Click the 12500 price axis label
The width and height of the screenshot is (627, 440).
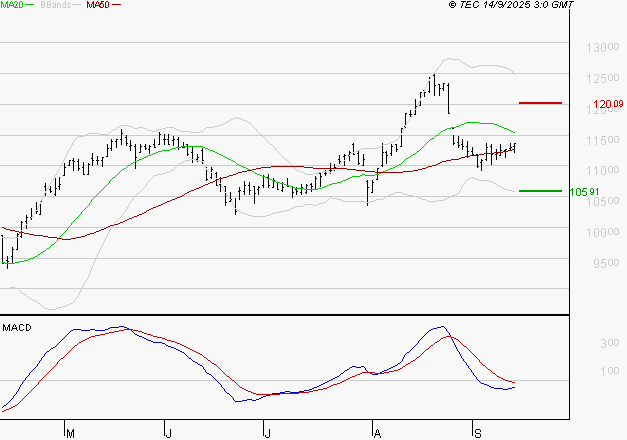603,78
